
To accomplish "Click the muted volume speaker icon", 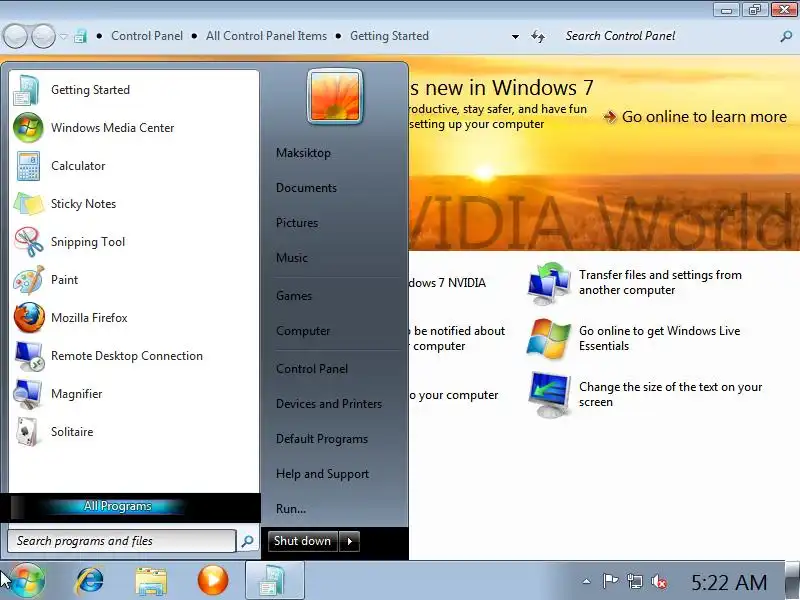I will (x=659, y=581).
